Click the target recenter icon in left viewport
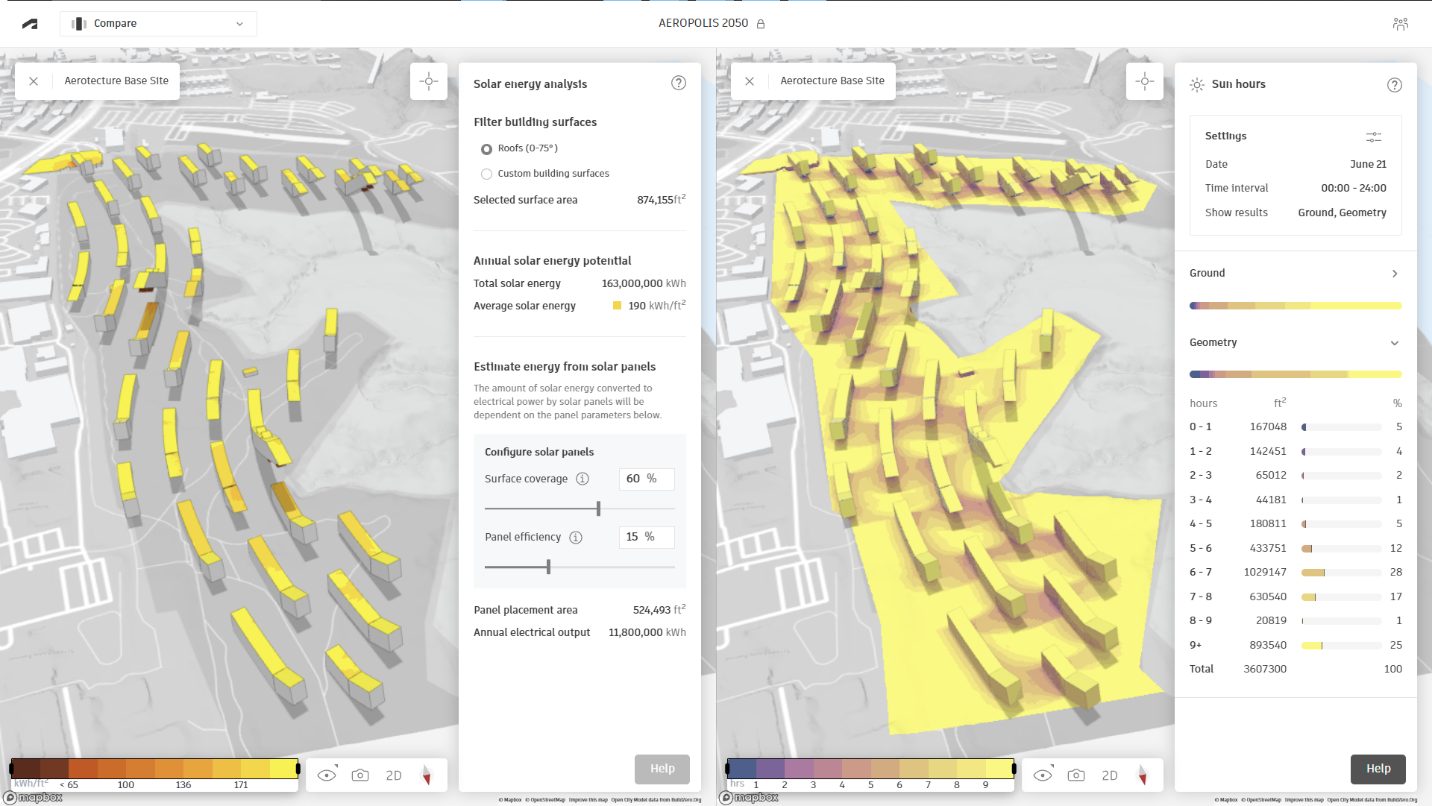The height and width of the screenshot is (806, 1432). [x=428, y=81]
